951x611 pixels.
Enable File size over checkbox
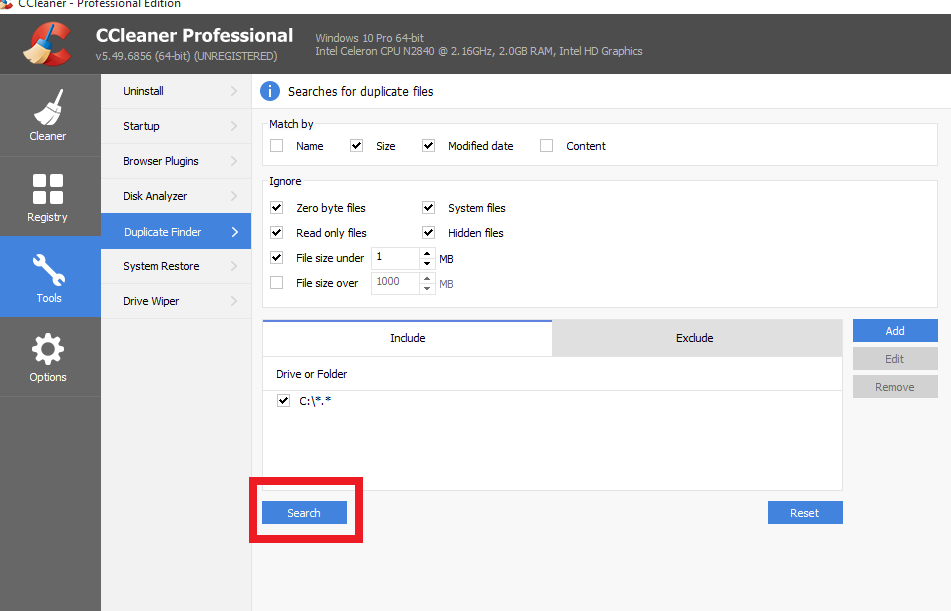(277, 283)
